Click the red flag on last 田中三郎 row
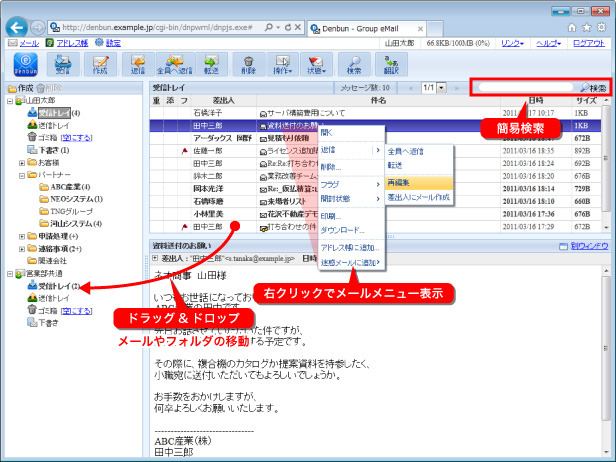The image size is (616, 462). point(185,227)
